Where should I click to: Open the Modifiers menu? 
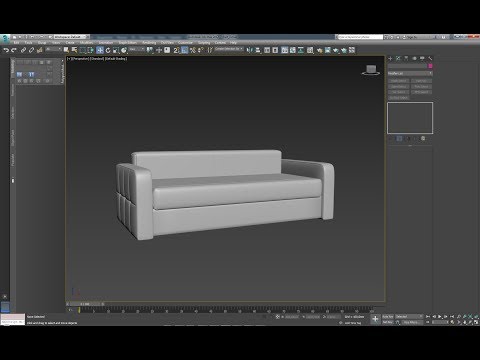pyautogui.click(x=86, y=43)
